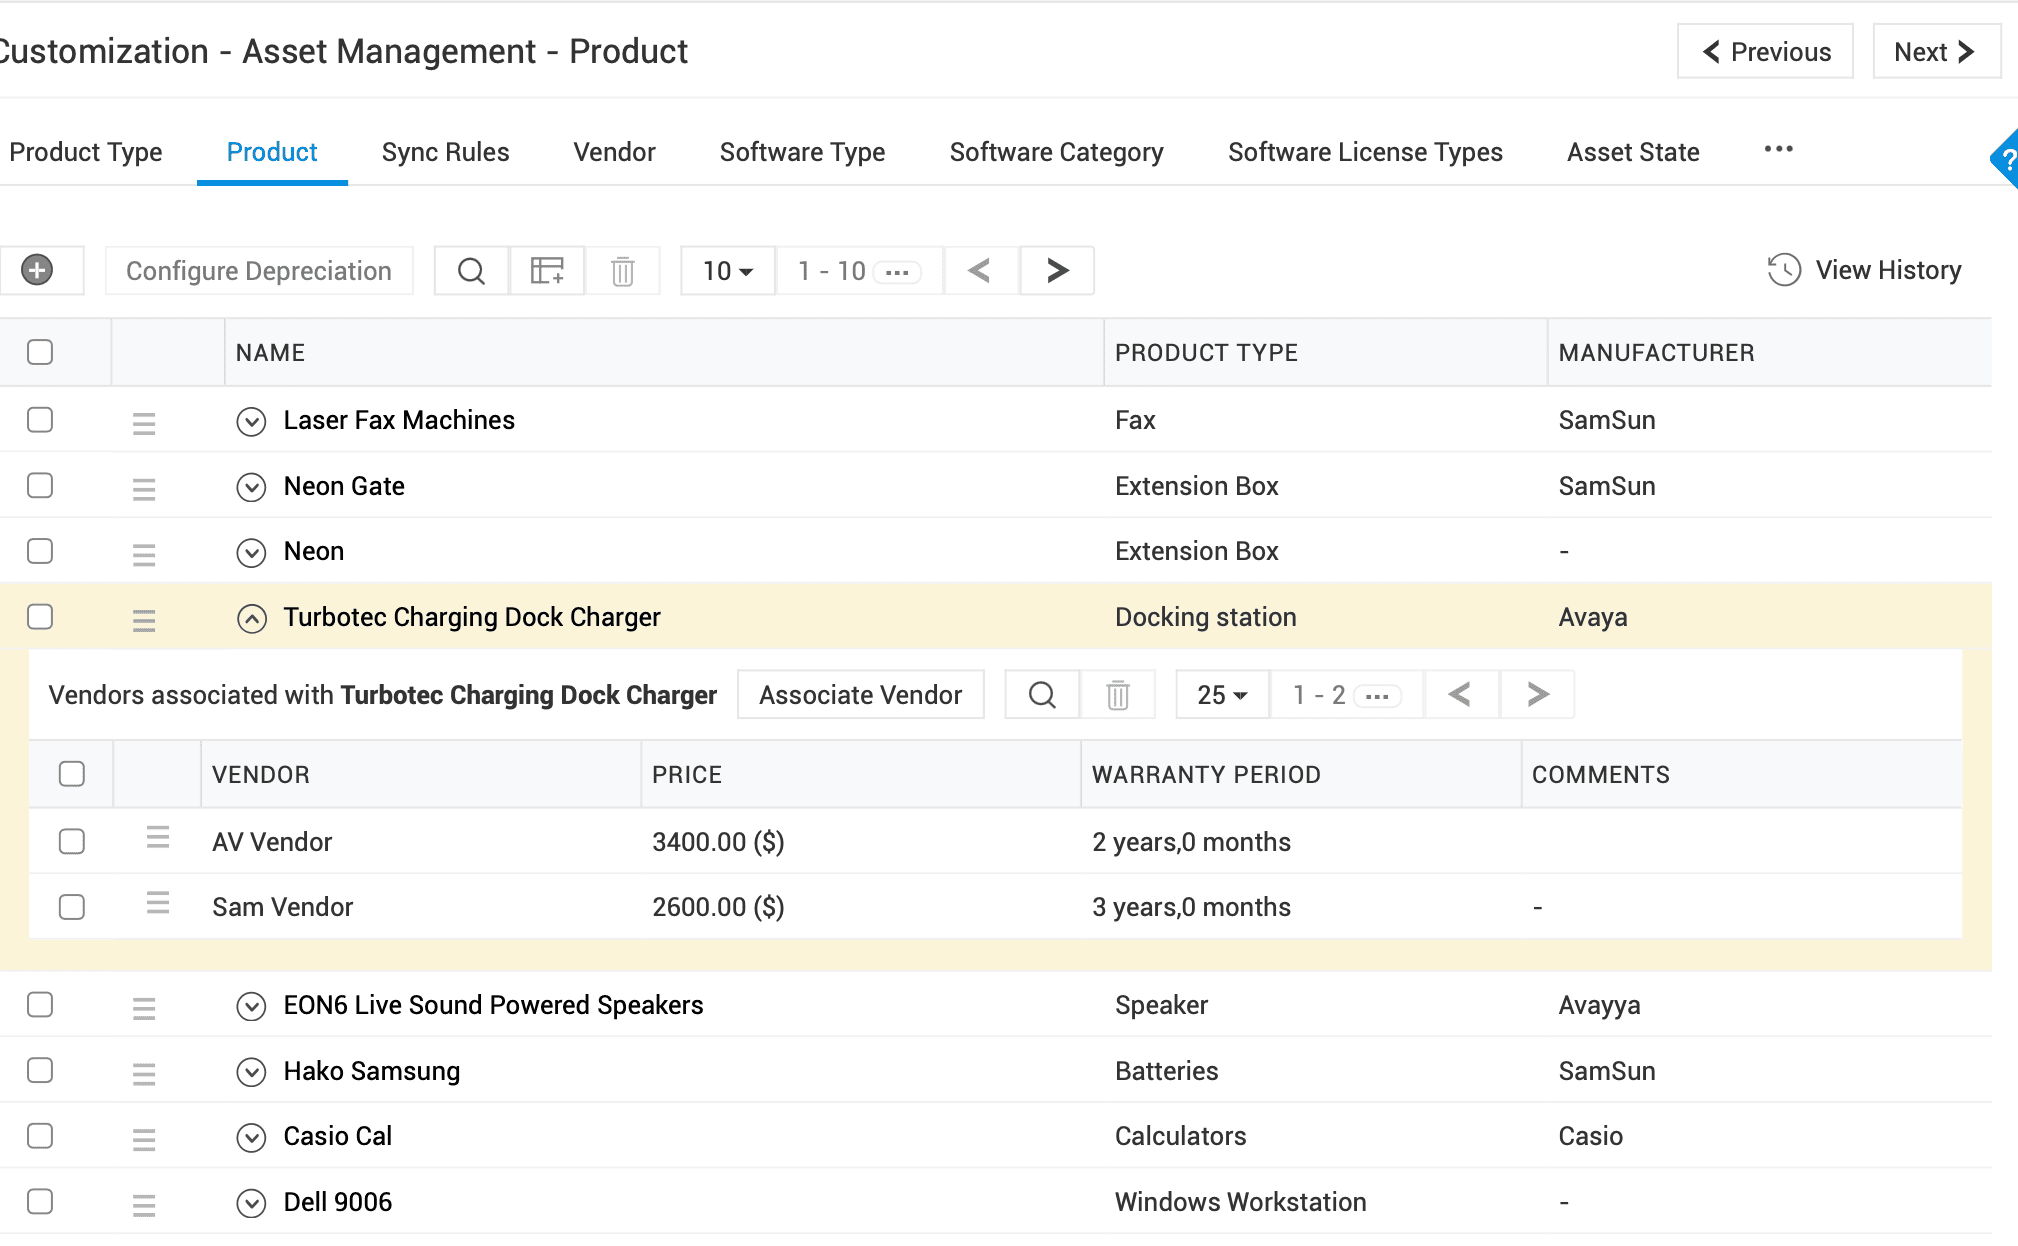Click the add new product plus icon

pyautogui.click(x=37, y=270)
